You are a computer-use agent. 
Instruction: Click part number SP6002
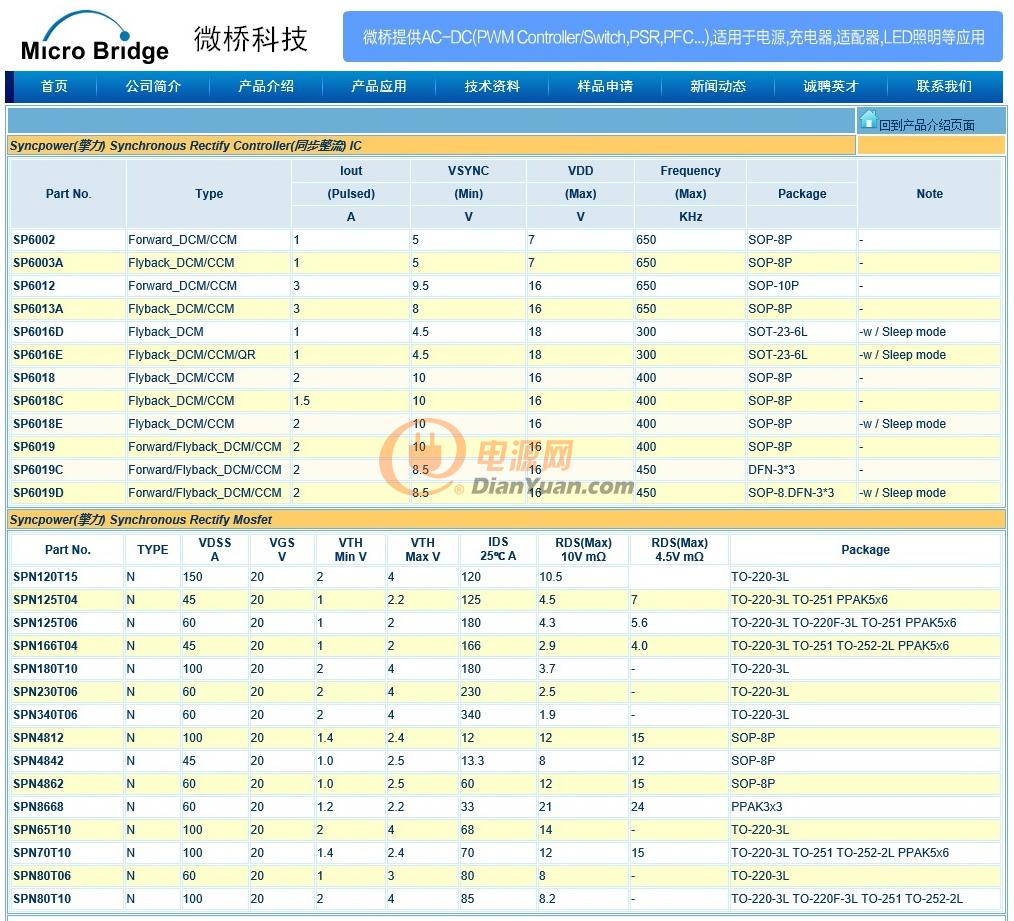[x=34, y=240]
